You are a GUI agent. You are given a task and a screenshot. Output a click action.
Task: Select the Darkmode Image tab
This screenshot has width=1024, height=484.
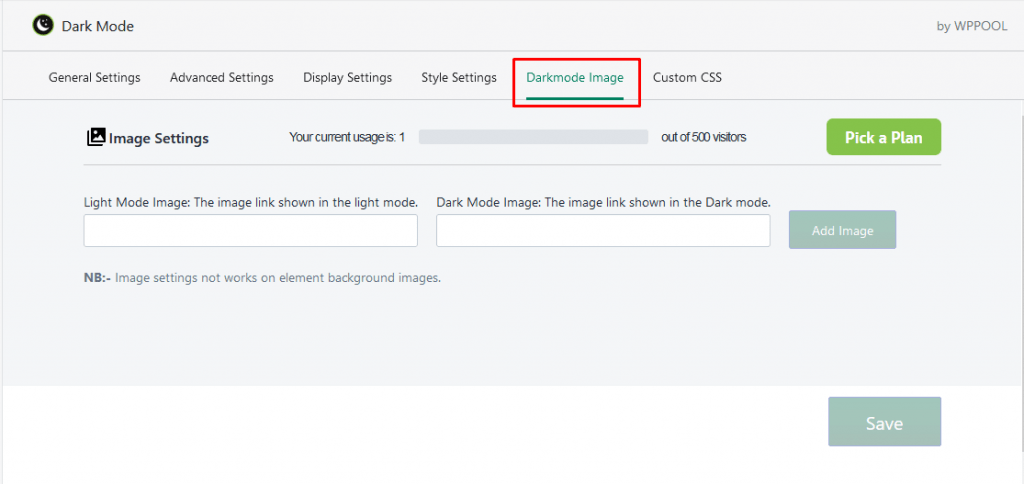(x=575, y=78)
